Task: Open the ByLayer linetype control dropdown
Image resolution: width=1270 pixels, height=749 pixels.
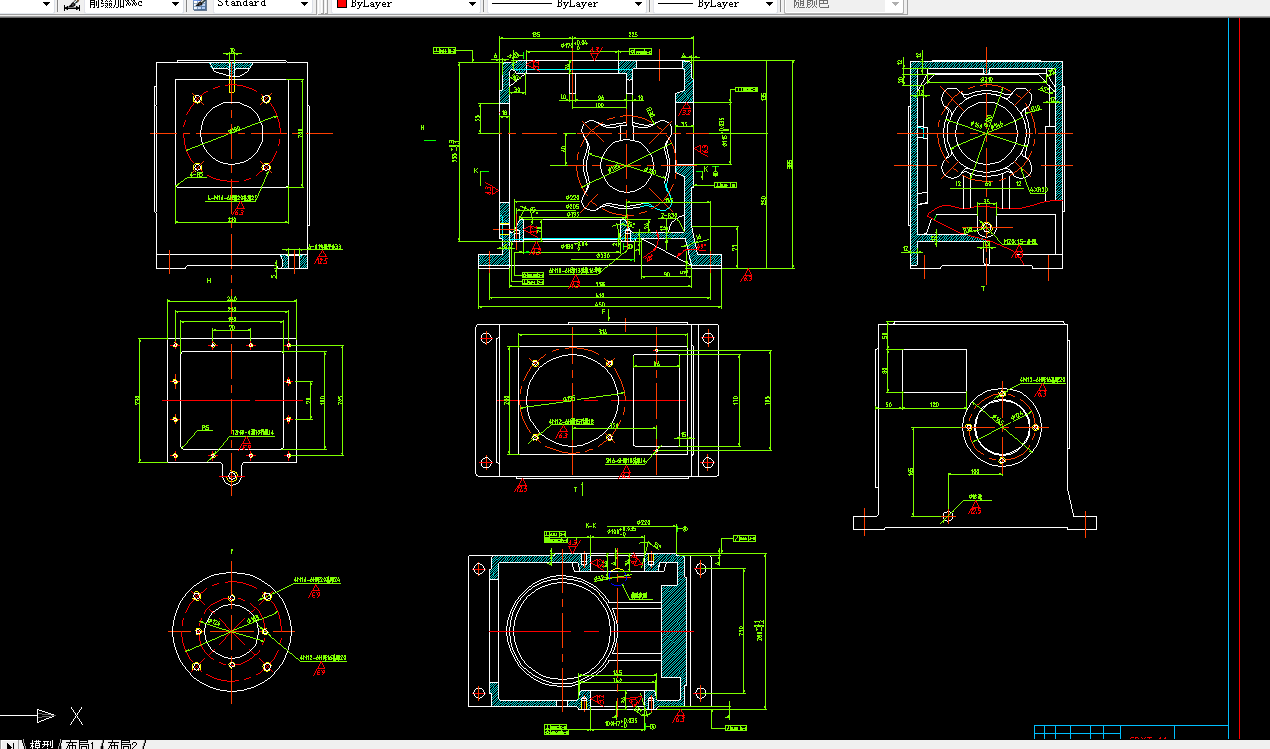Action: tap(567, 4)
